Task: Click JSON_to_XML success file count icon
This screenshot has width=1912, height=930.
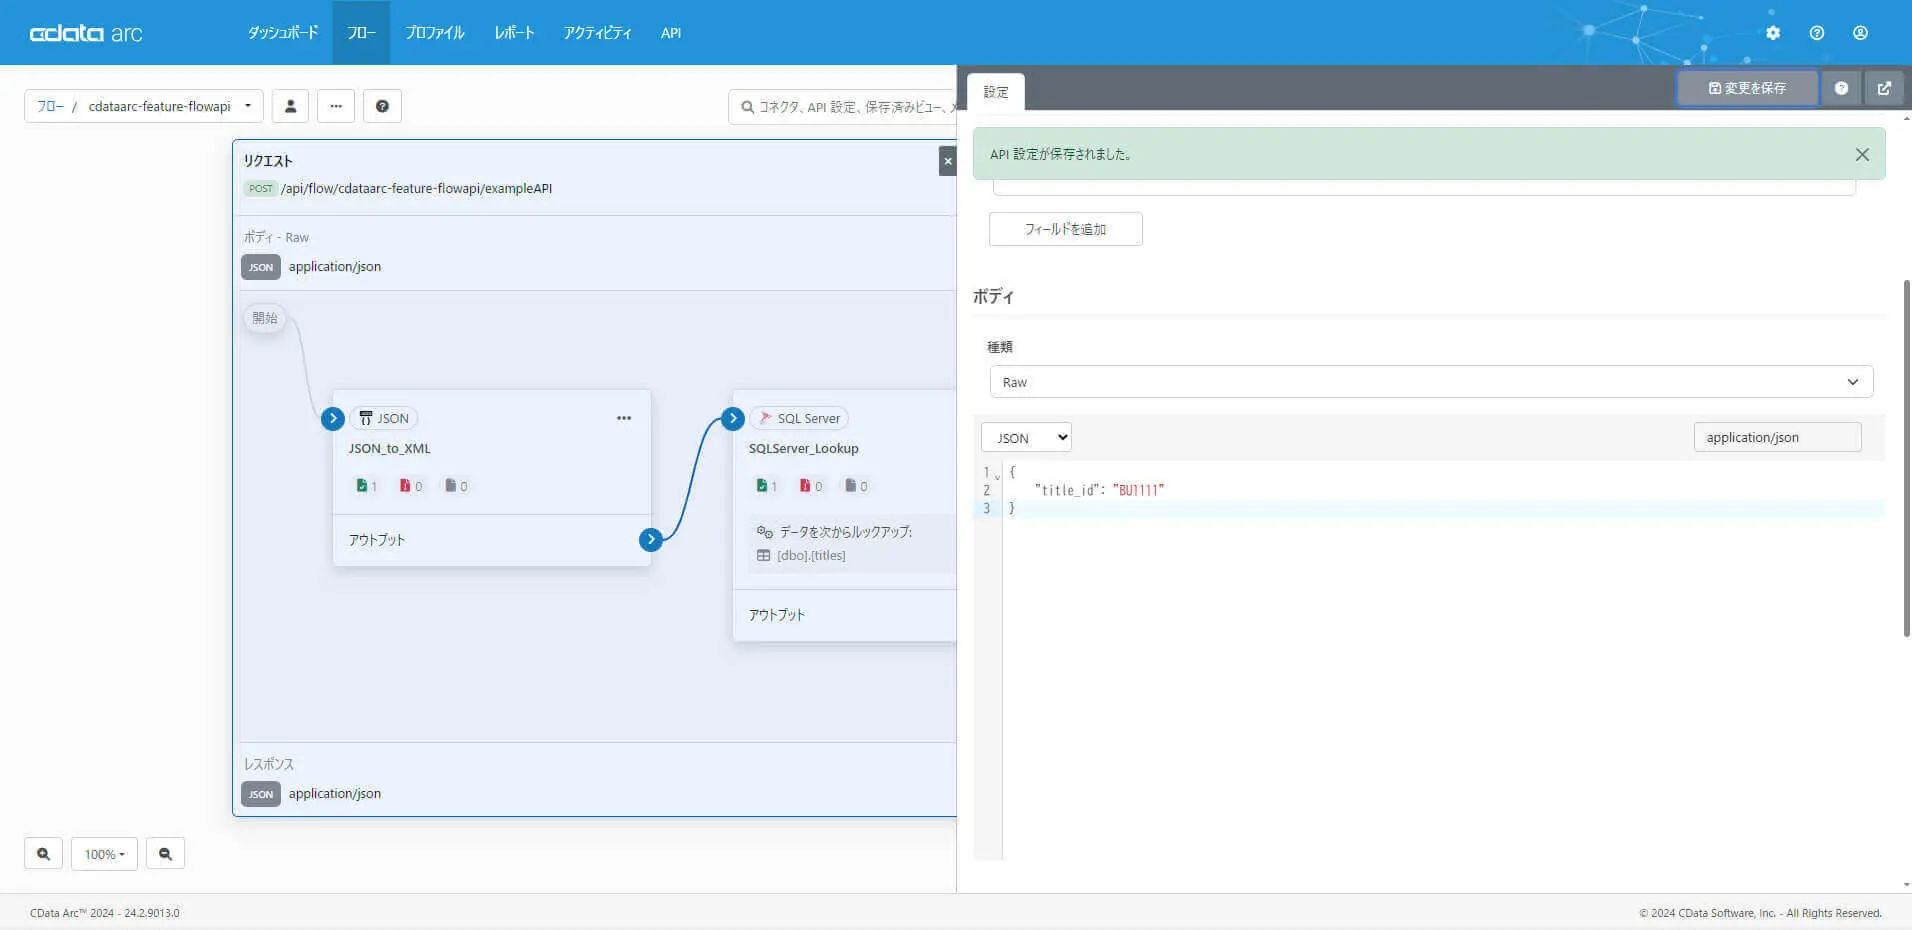Action: (361, 486)
